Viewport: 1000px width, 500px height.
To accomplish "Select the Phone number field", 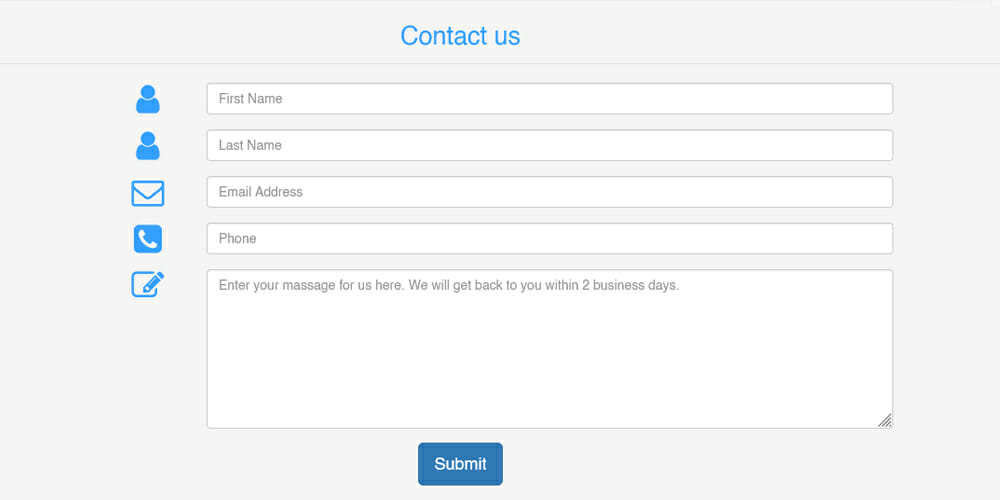I will click(549, 239).
